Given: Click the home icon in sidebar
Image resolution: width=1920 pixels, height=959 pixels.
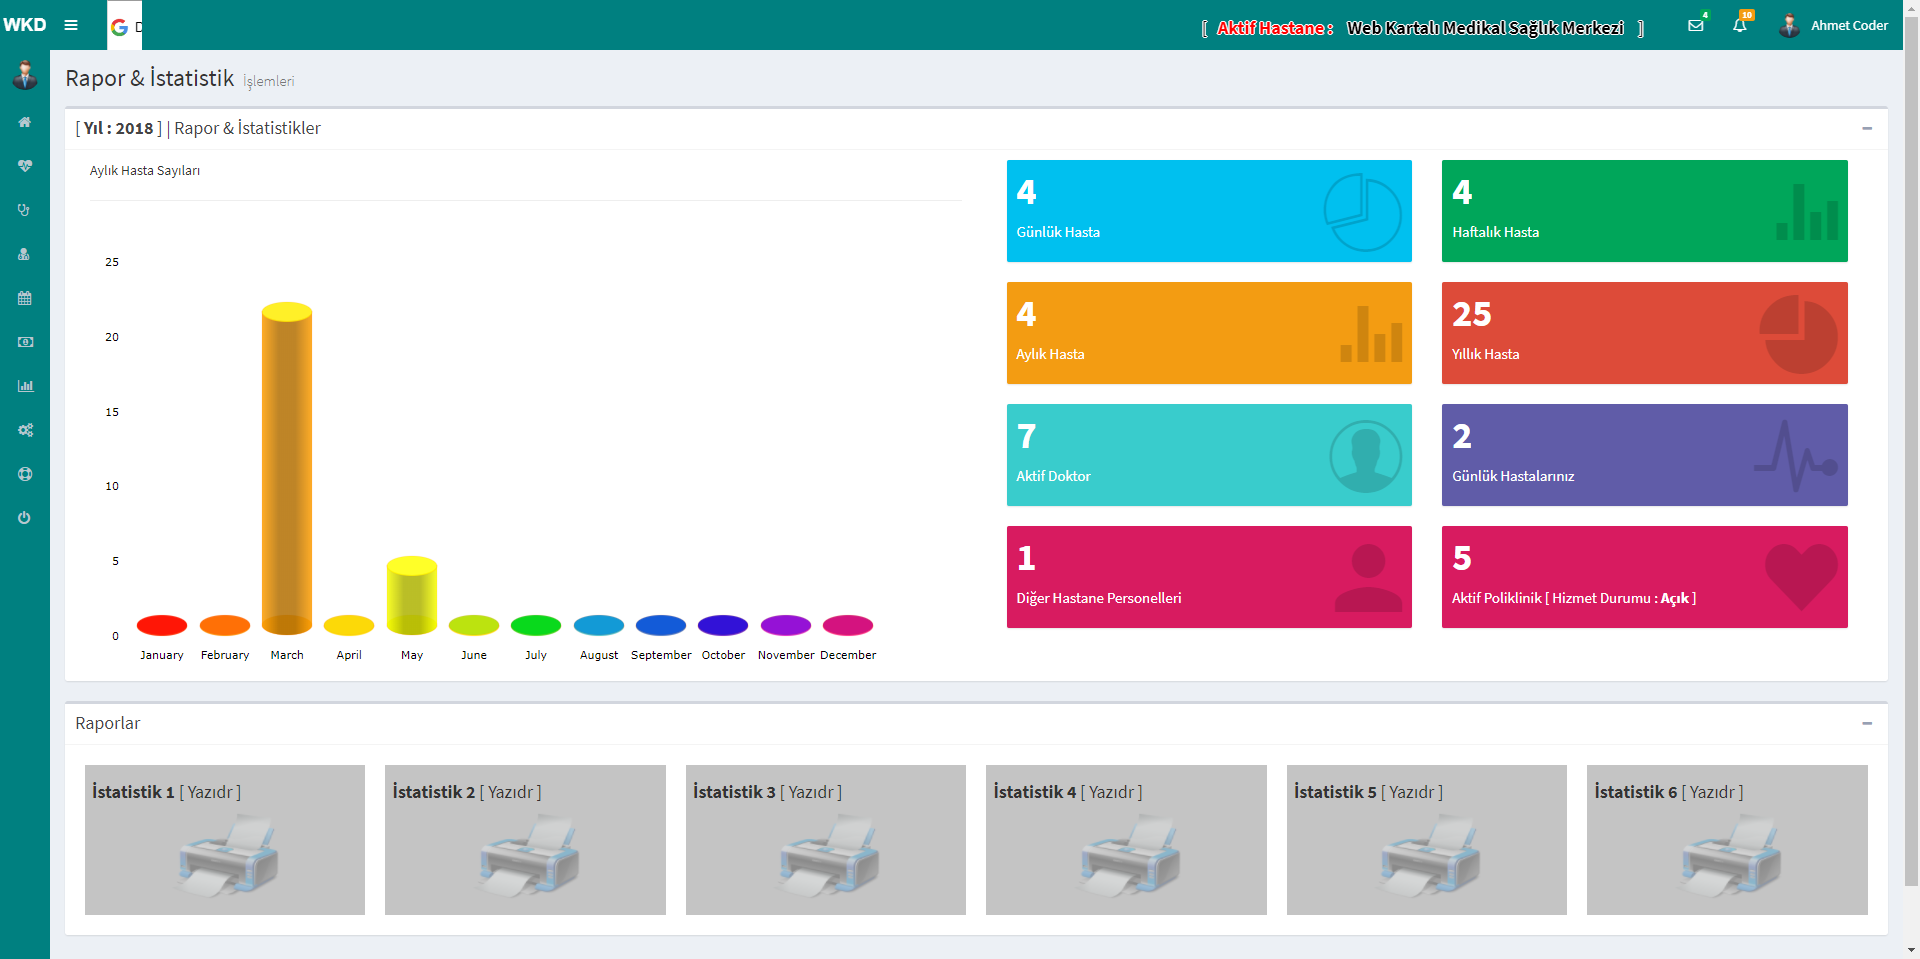Looking at the screenshot, I should pos(25,122).
